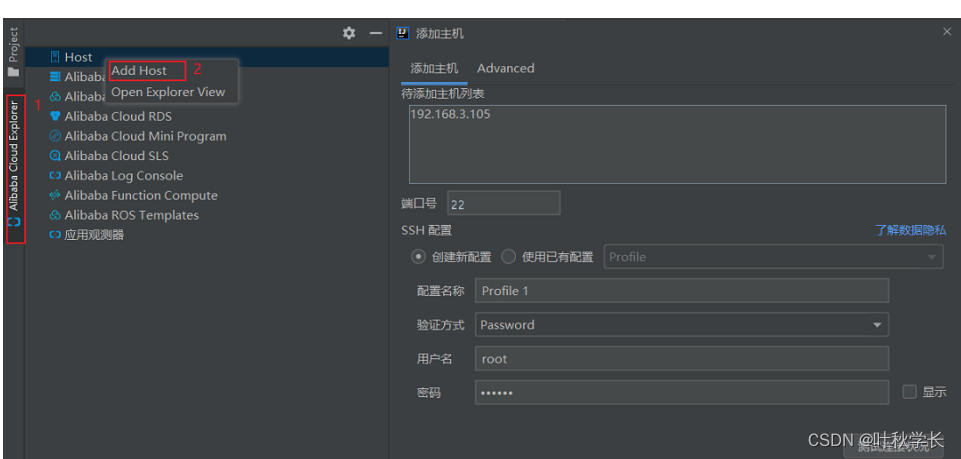Image resolution: width=961 pixels, height=459 pixels.
Task: Click the 端口号 port field showing 22
Action: pyautogui.click(x=504, y=203)
